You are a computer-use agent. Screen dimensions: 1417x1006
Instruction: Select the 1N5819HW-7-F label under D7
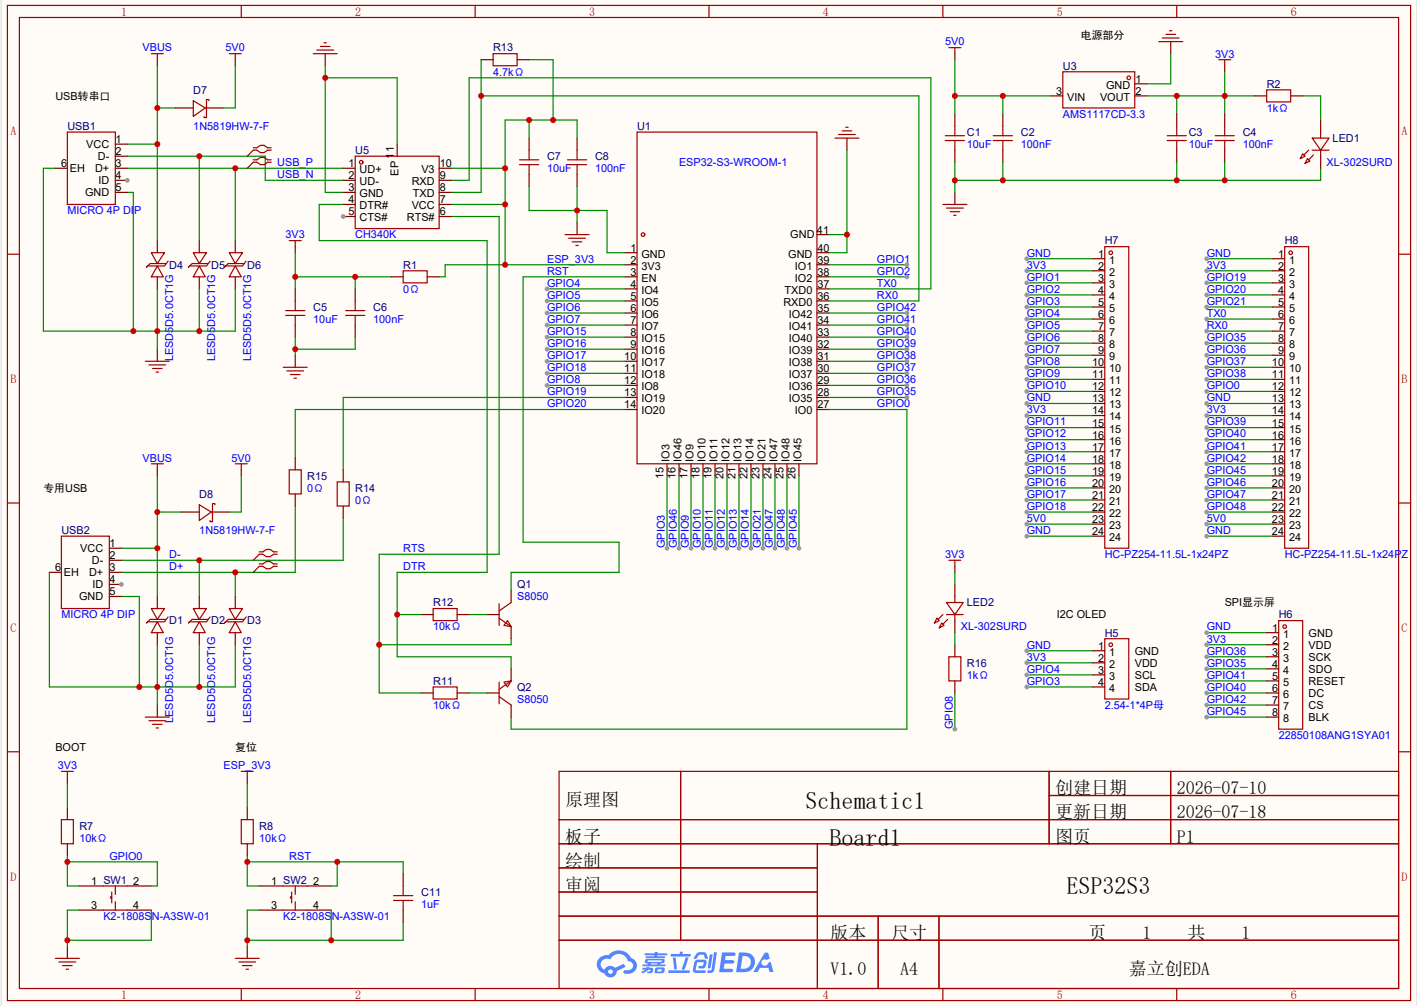click(x=231, y=126)
